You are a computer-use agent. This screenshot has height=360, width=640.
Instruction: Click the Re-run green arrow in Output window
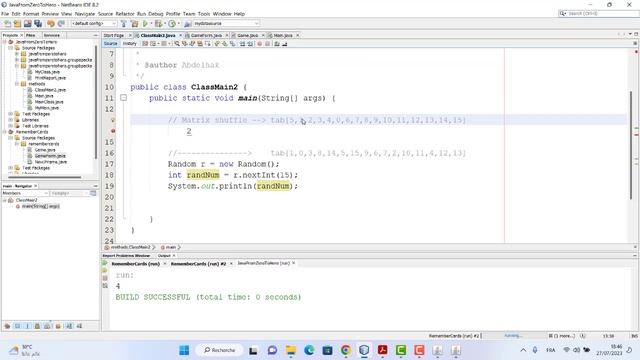105,263
